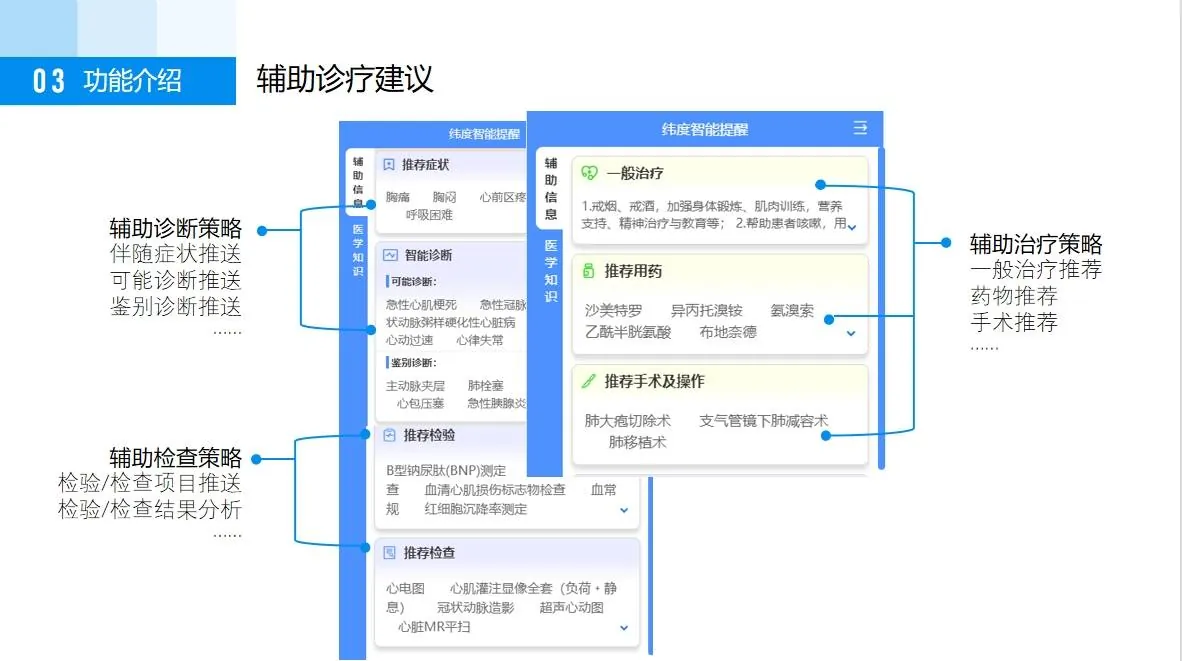Click the 冠状动脉造影 exam item

tap(475, 607)
